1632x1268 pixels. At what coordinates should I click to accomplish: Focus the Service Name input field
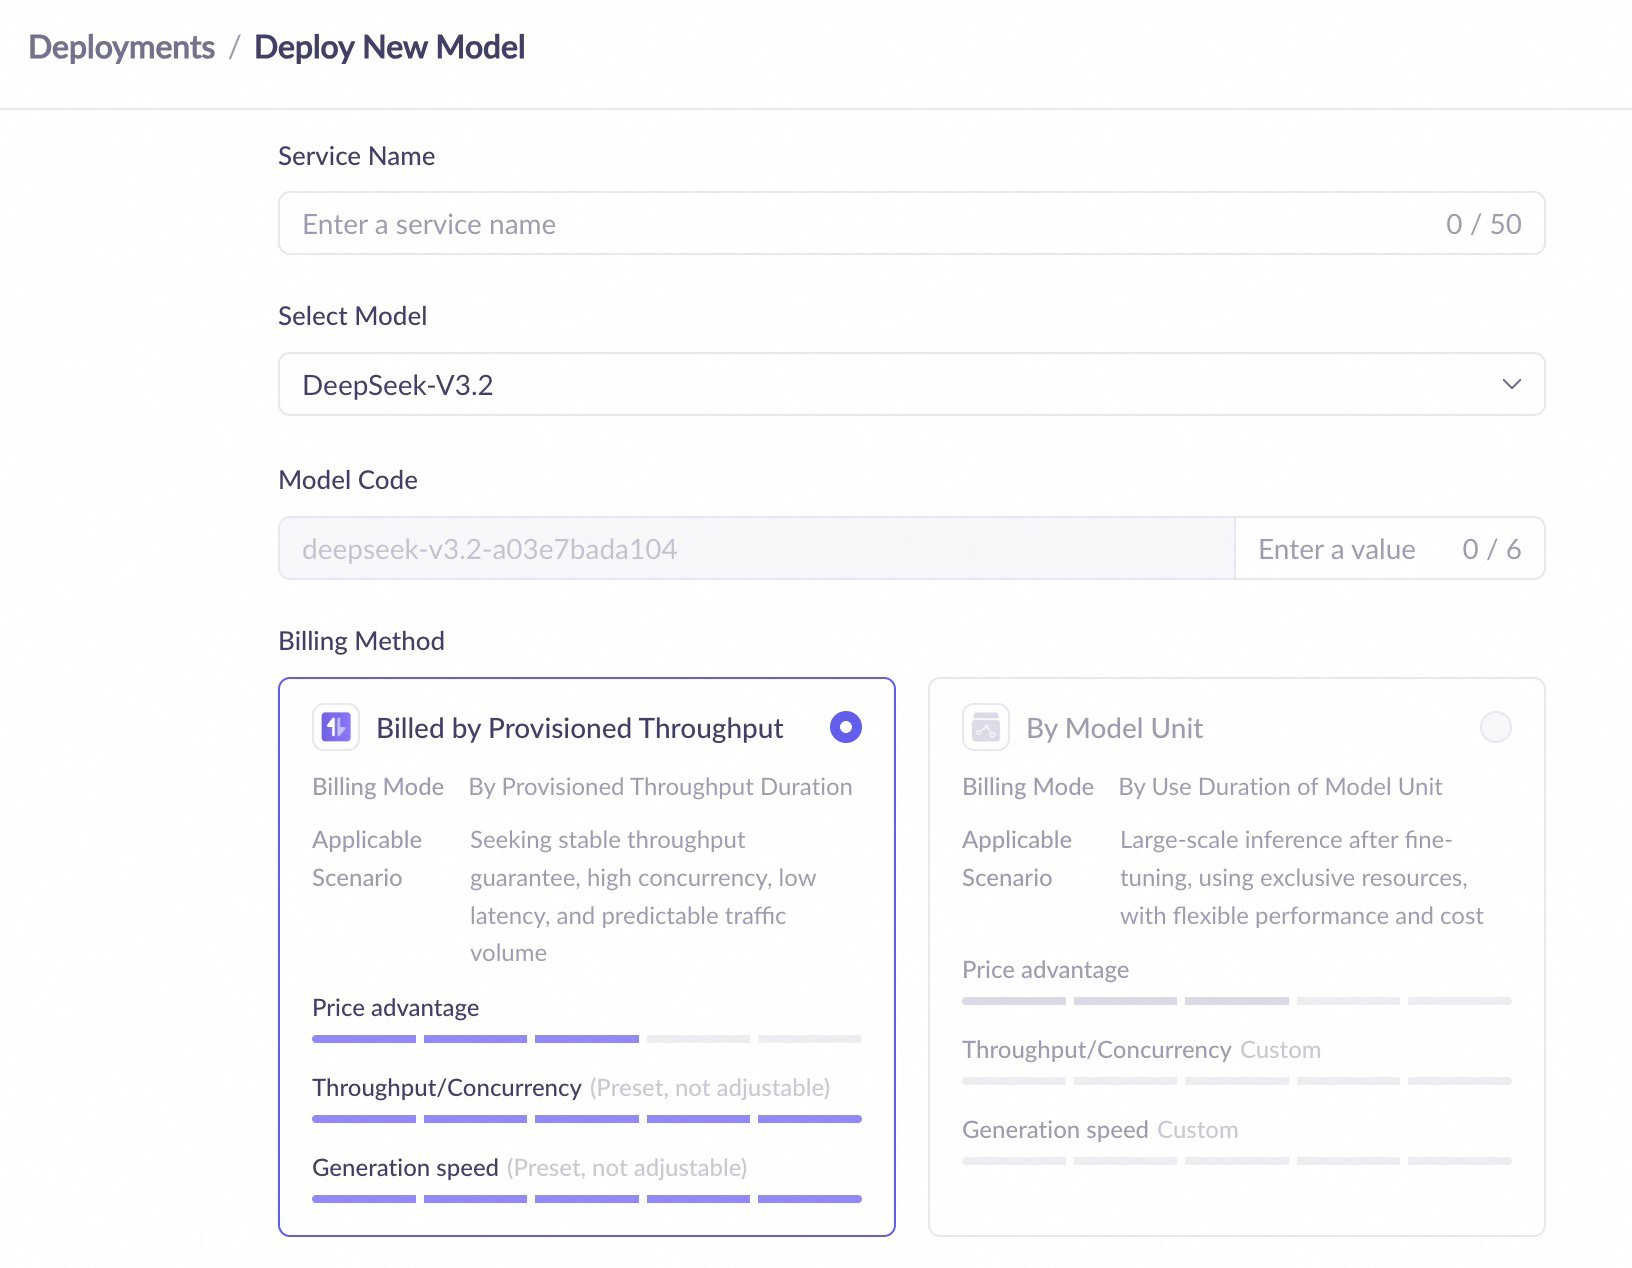[912, 223]
